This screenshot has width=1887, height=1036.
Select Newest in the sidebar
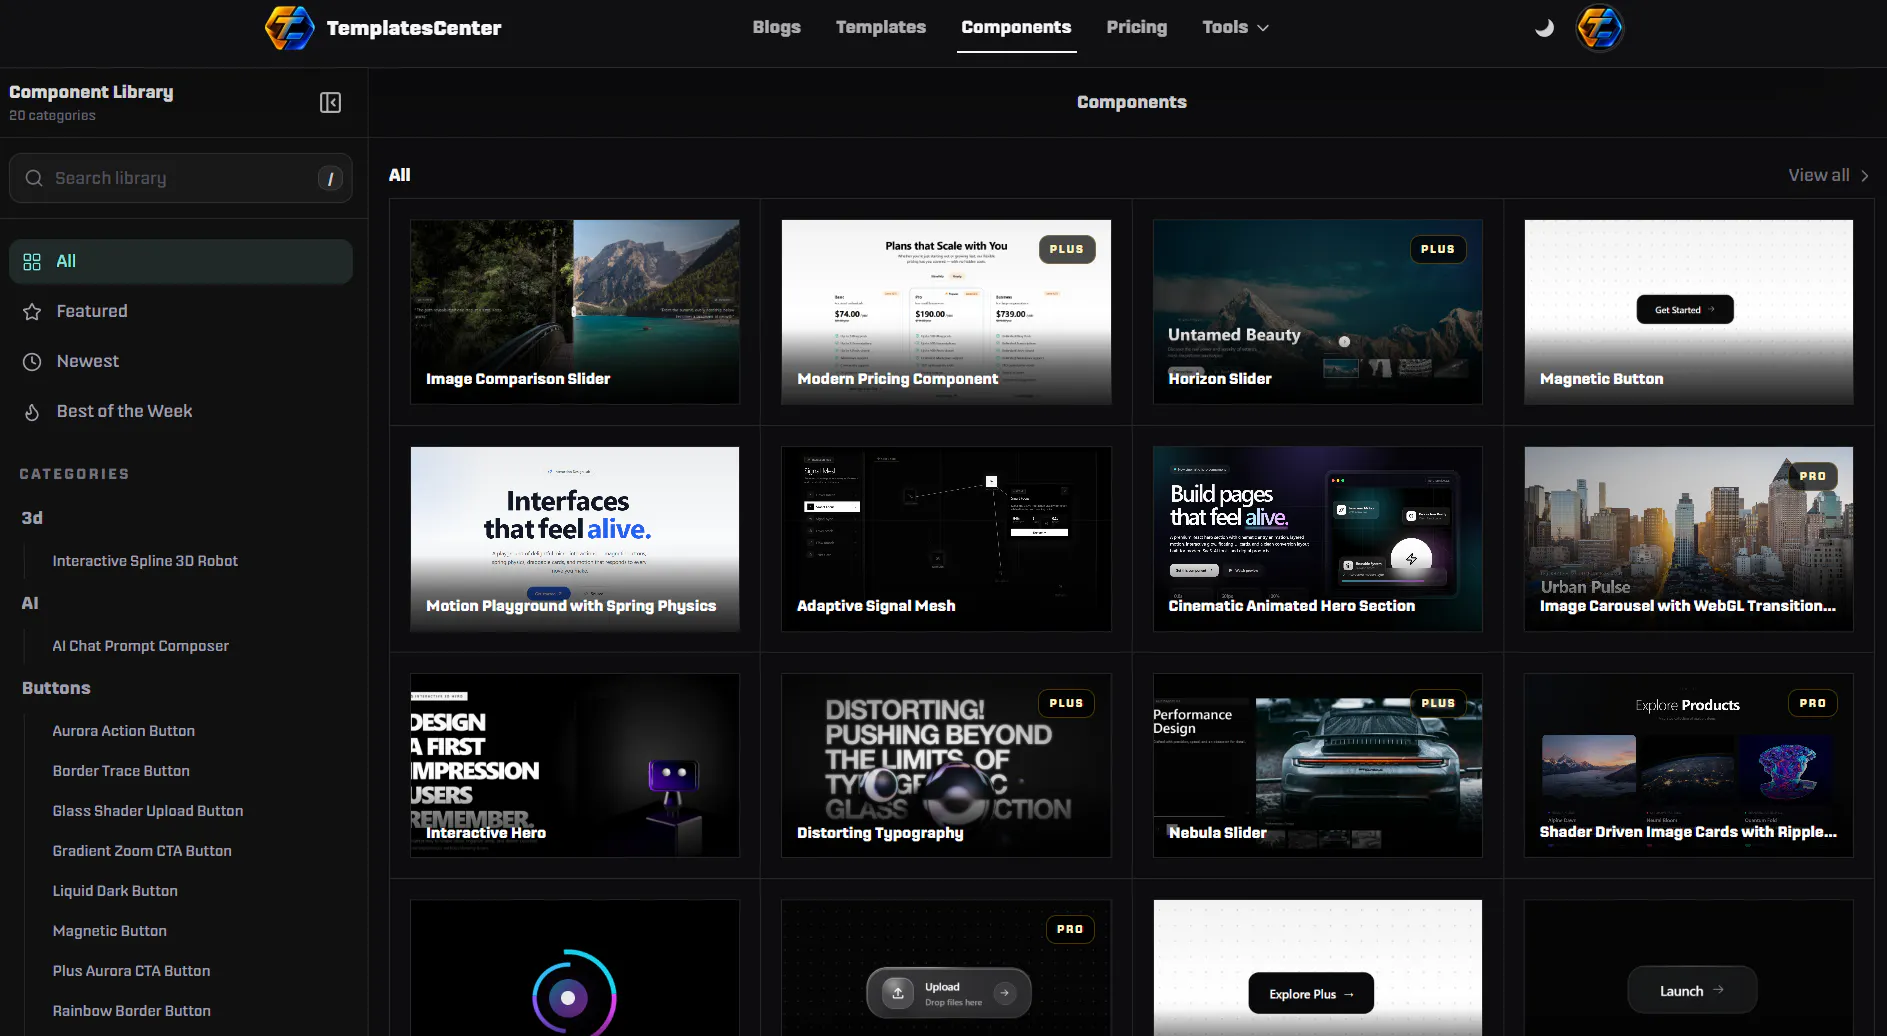[x=181, y=361]
